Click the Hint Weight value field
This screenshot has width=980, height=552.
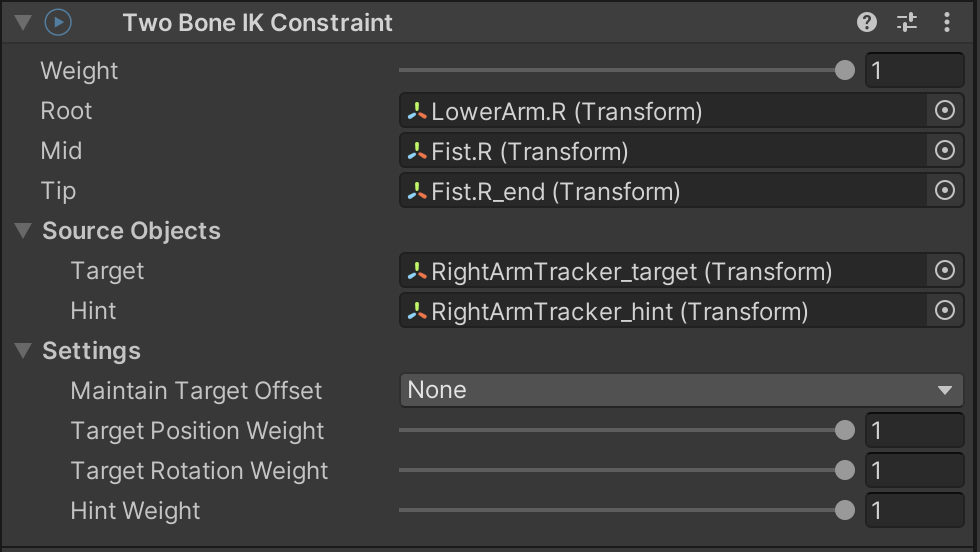pyautogui.click(x=914, y=511)
